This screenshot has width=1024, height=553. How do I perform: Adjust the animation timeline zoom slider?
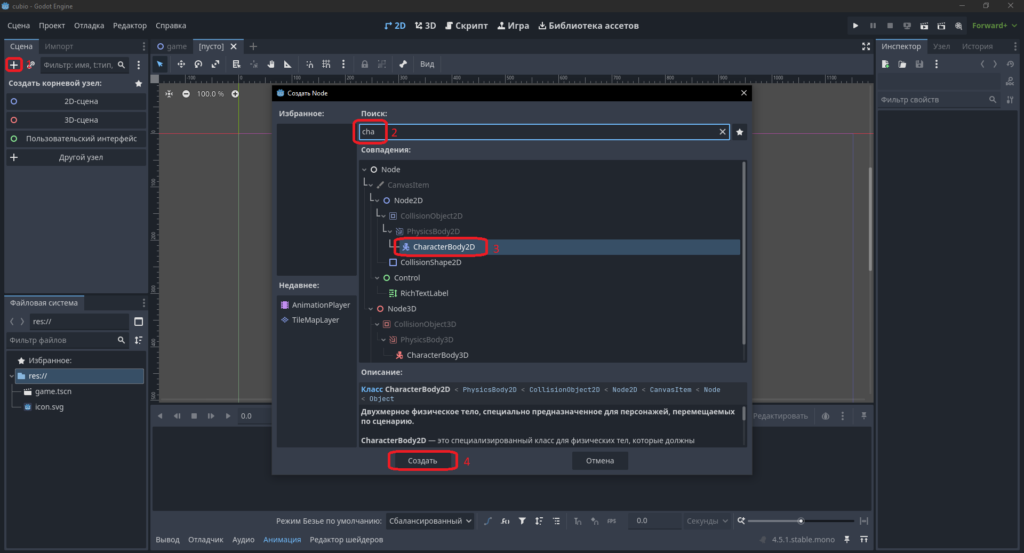[x=801, y=521]
